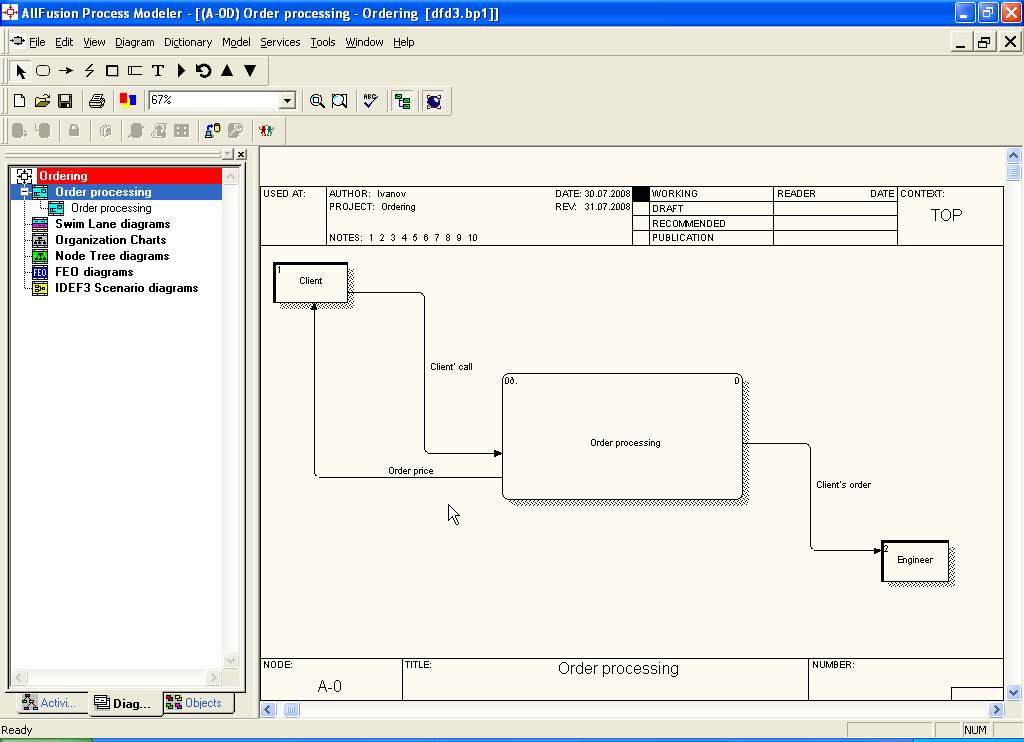Screen dimensions: 1024x742
Task: Select IDEF3 Scenario diagrams in tree
Action: [x=126, y=288]
